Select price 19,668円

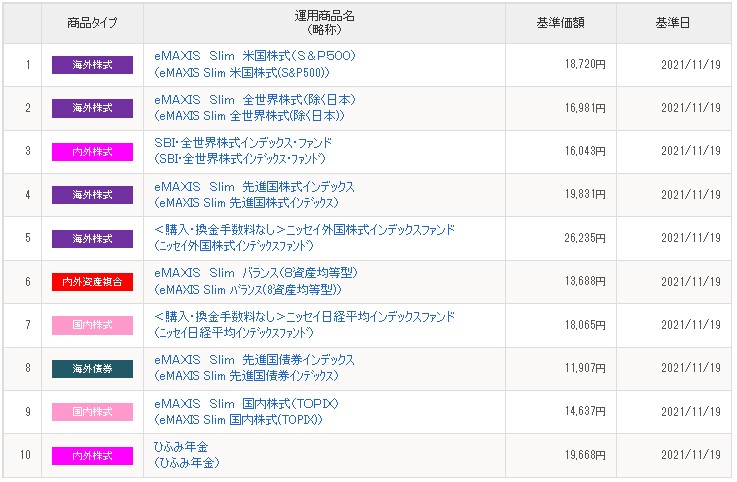[x=585, y=456]
